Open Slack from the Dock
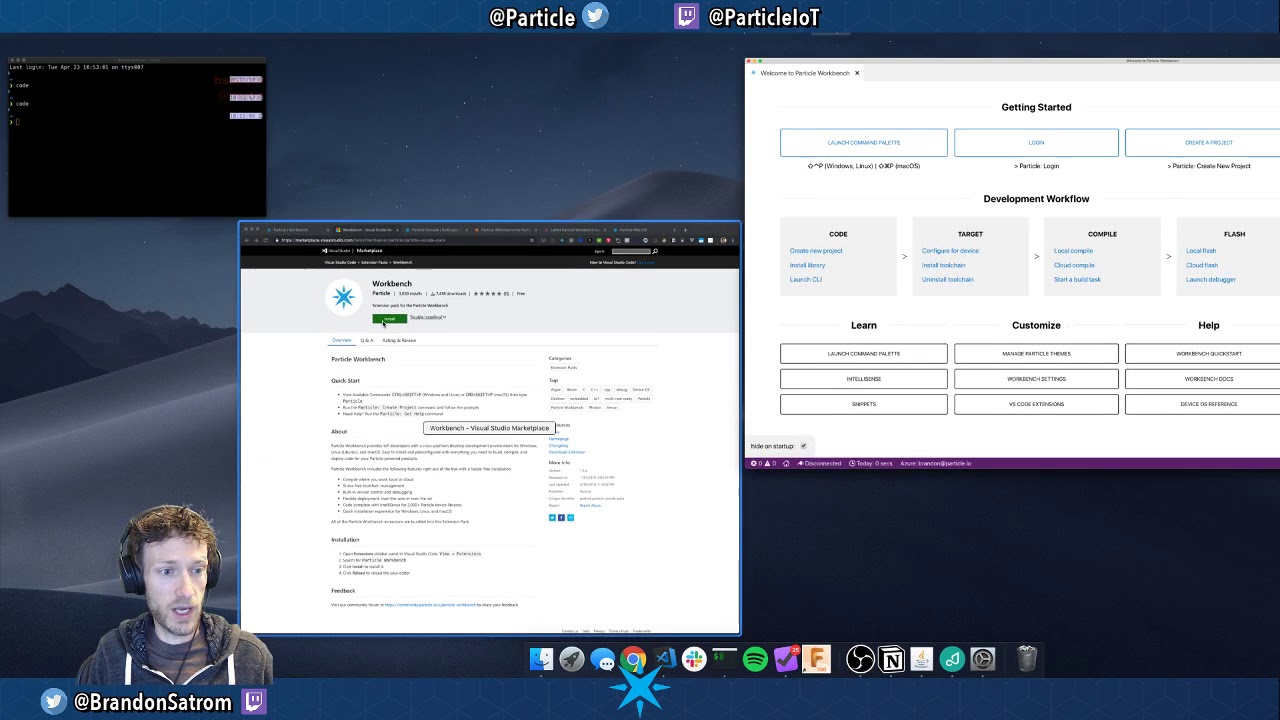The height and width of the screenshot is (720, 1280). click(694, 659)
